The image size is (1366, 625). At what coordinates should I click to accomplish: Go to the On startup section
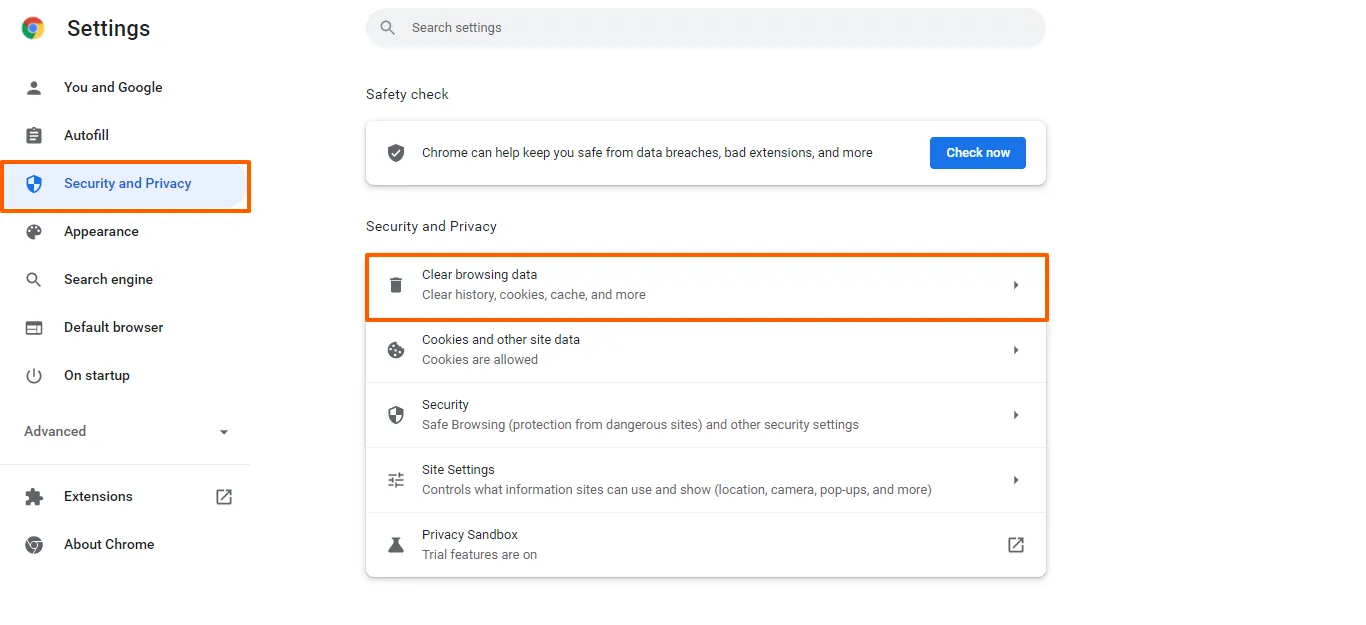point(125,376)
